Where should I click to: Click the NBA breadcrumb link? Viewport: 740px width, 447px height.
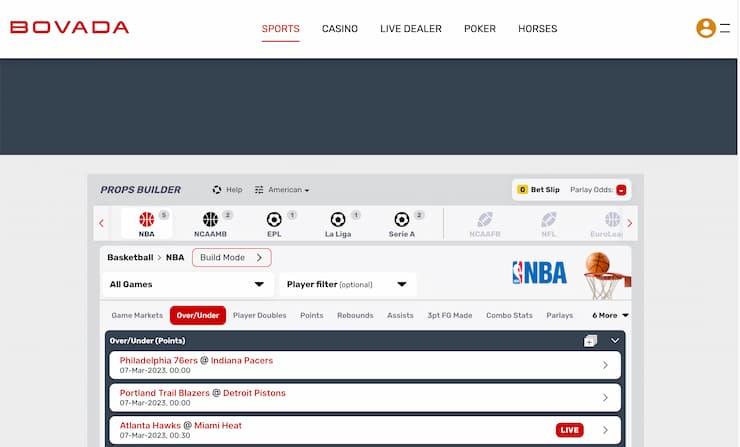[175, 257]
